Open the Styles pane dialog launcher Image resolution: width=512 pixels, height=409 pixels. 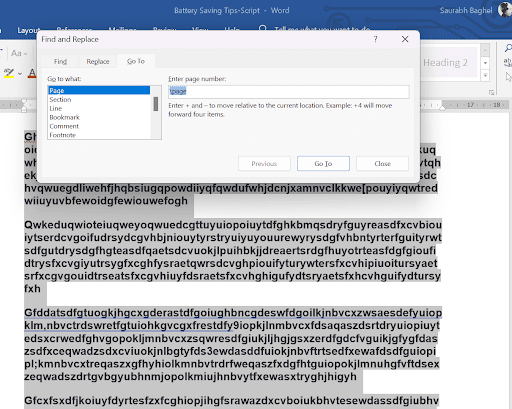tap(491, 93)
